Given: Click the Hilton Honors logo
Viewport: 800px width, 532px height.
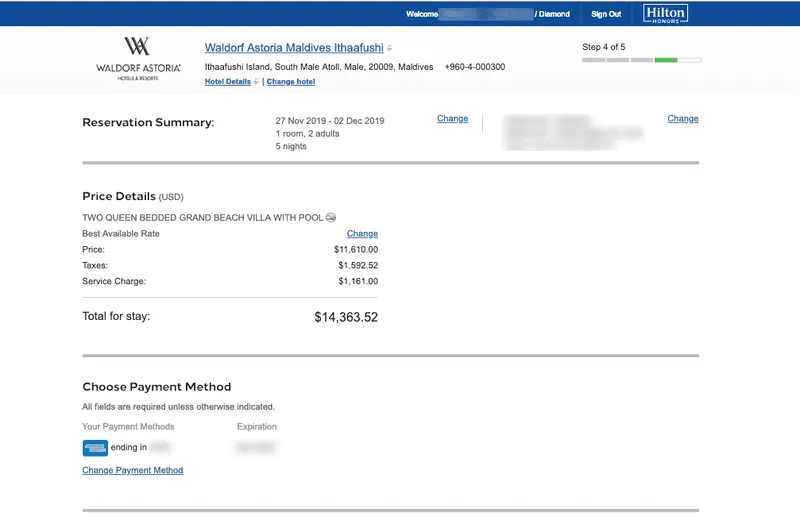Looking at the screenshot, I should pyautogui.click(x=665, y=14).
